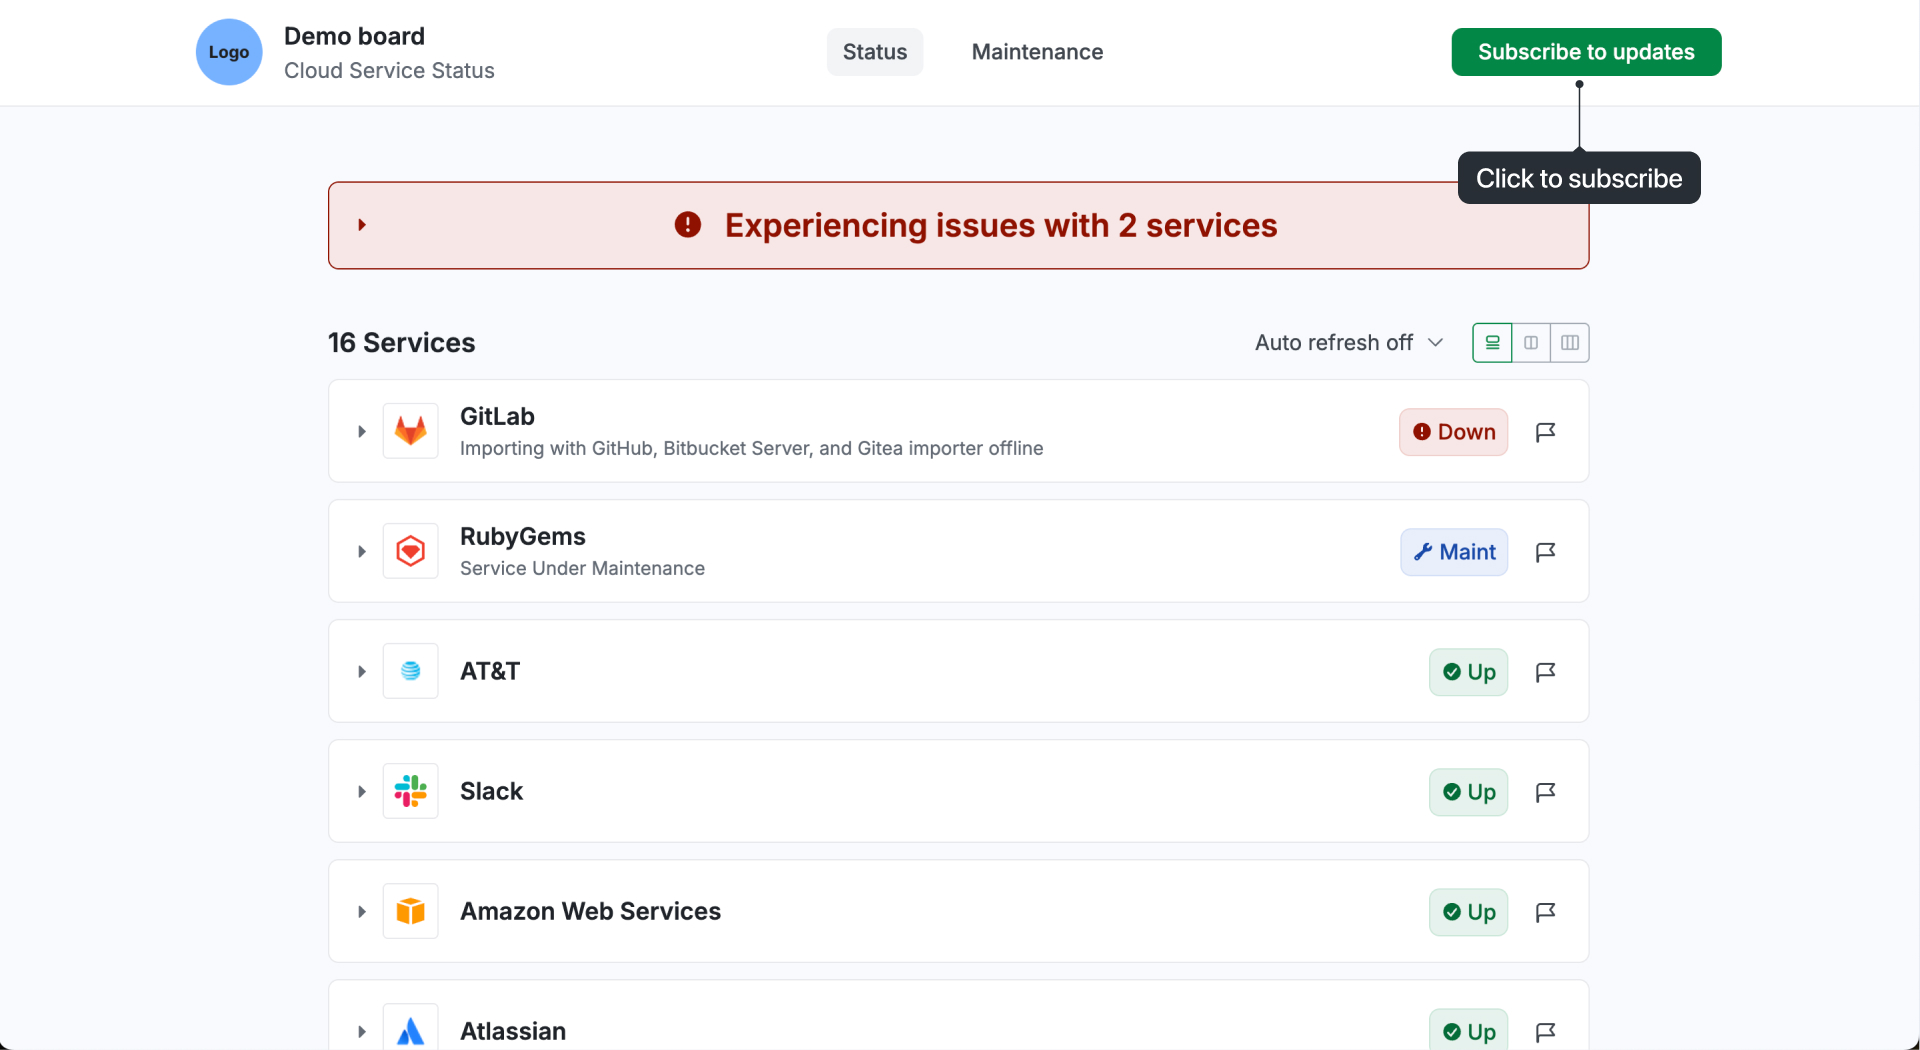Click the flag icon for Slack
This screenshot has height=1050, width=1920.
tap(1545, 792)
